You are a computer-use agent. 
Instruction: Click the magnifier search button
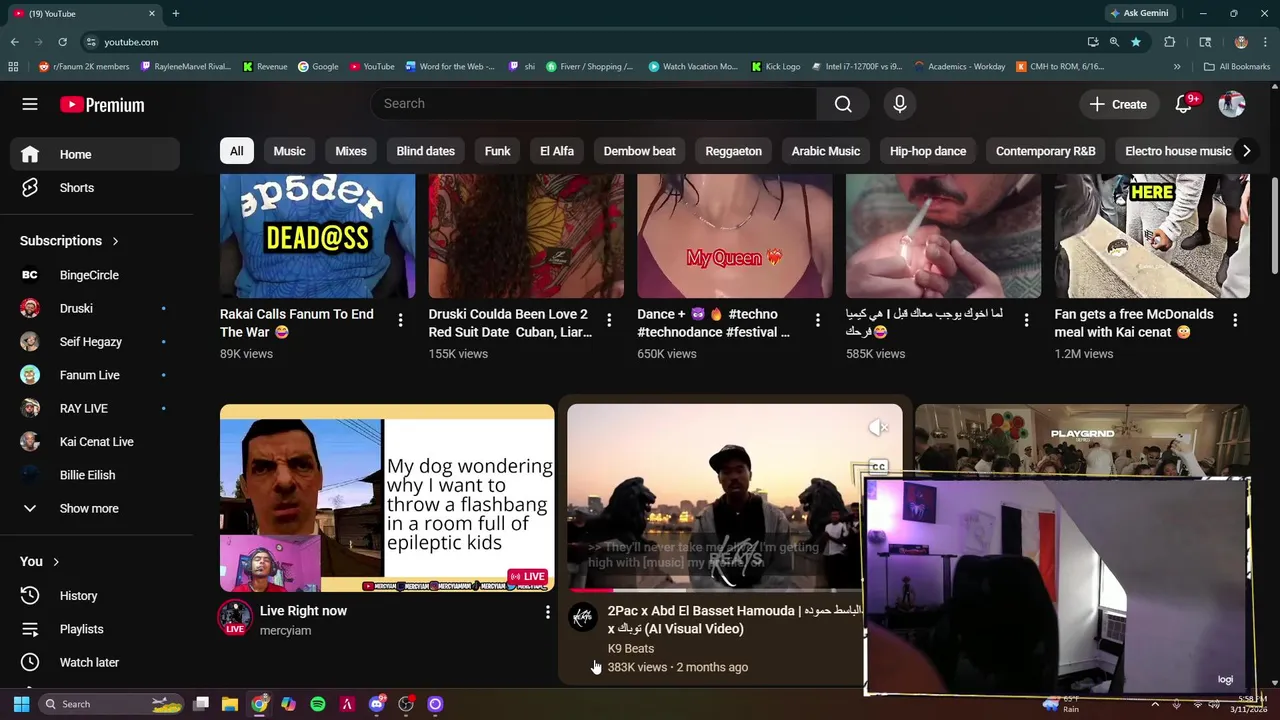[843, 104]
